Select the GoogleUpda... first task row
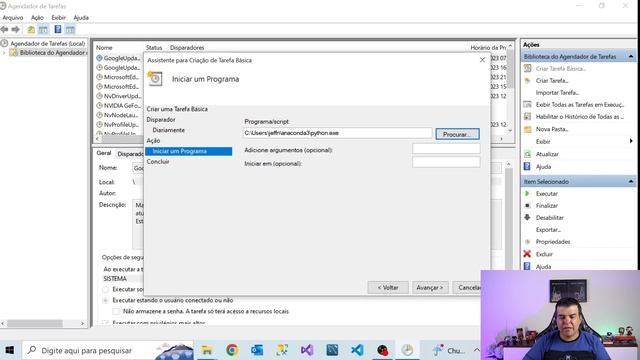 point(120,58)
